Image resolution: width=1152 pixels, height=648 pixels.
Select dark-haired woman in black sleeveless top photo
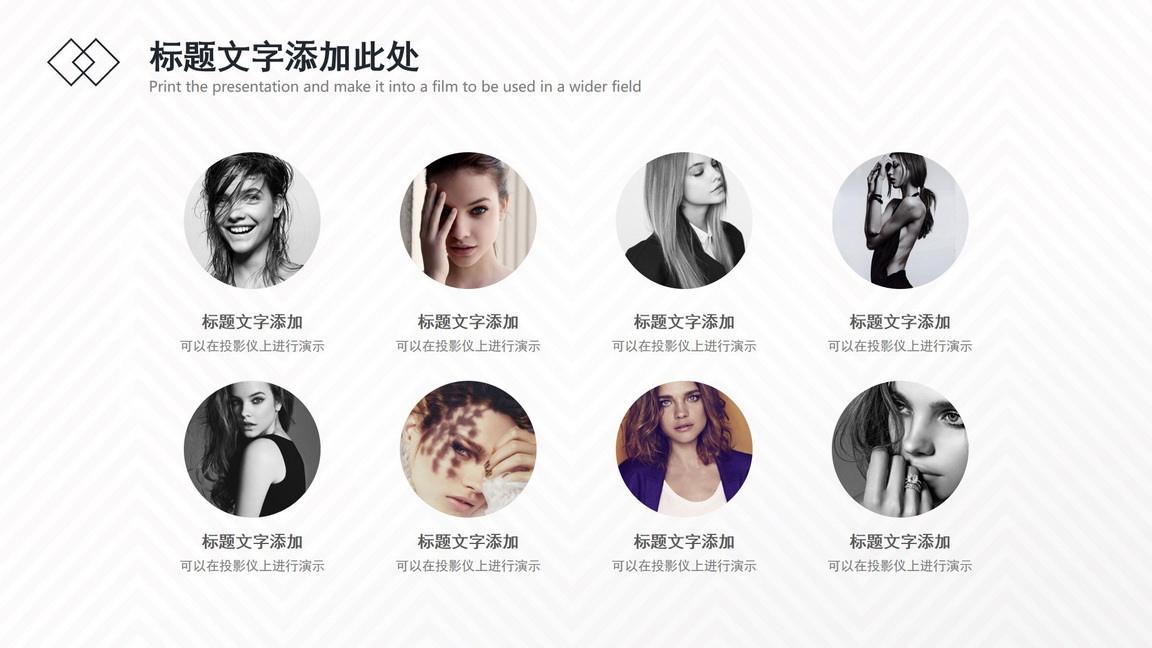pos(252,449)
